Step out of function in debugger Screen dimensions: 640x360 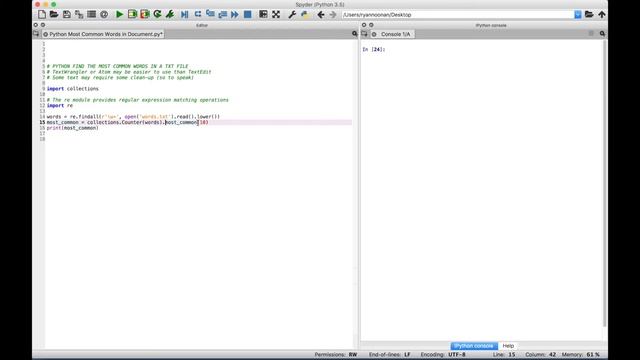click(x=222, y=15)
